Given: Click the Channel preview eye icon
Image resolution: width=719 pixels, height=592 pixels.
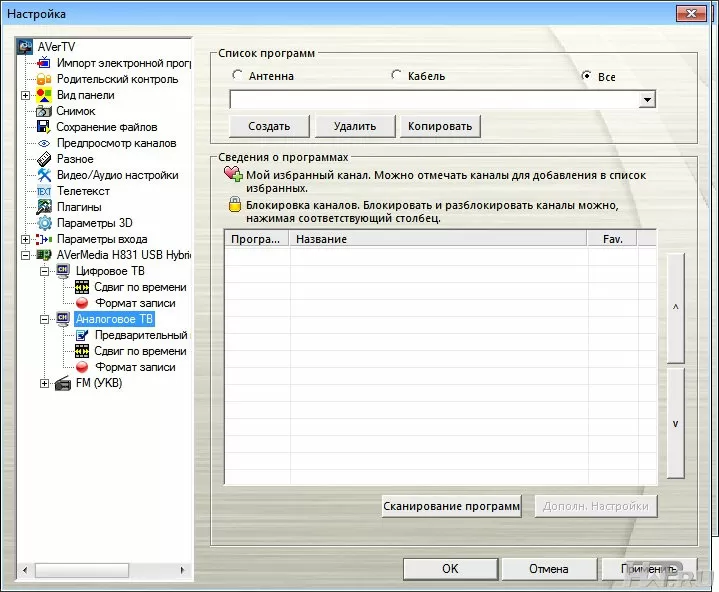Looking at the screenshot, I should [44, 143].
